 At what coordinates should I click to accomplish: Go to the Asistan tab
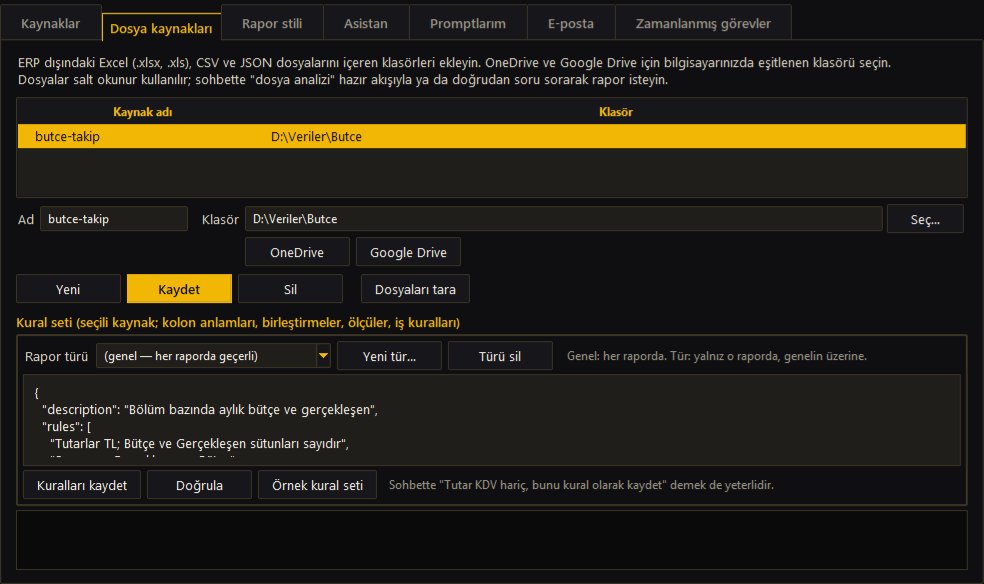(x=366, y=23)
